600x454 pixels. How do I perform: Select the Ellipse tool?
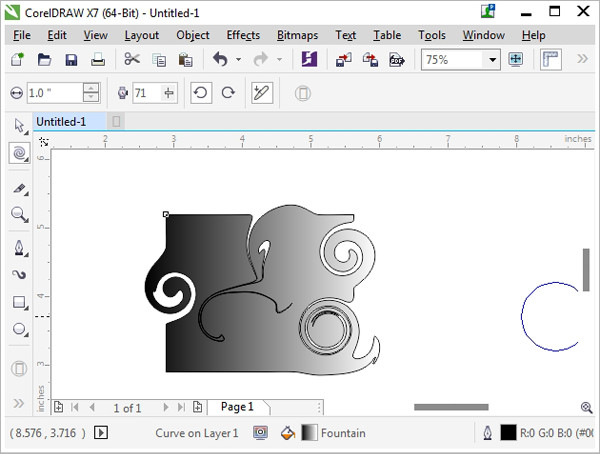pos(19,329)
